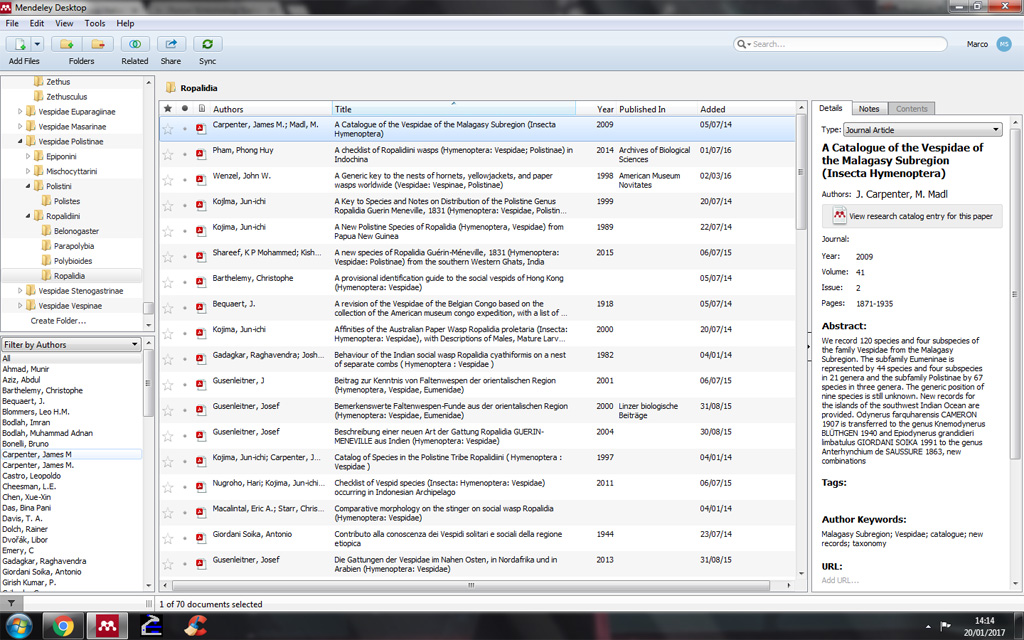Click into the Search field

pos(846,44)
